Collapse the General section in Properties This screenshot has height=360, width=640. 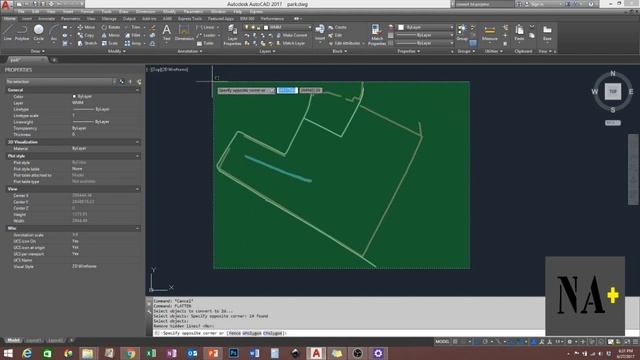click(137, 90)
